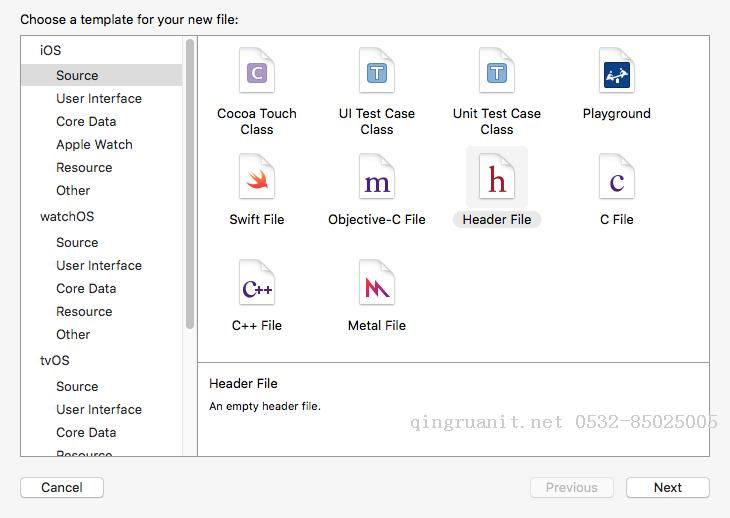
Task: Cancel the new file dialog
Action: [62, 487]
